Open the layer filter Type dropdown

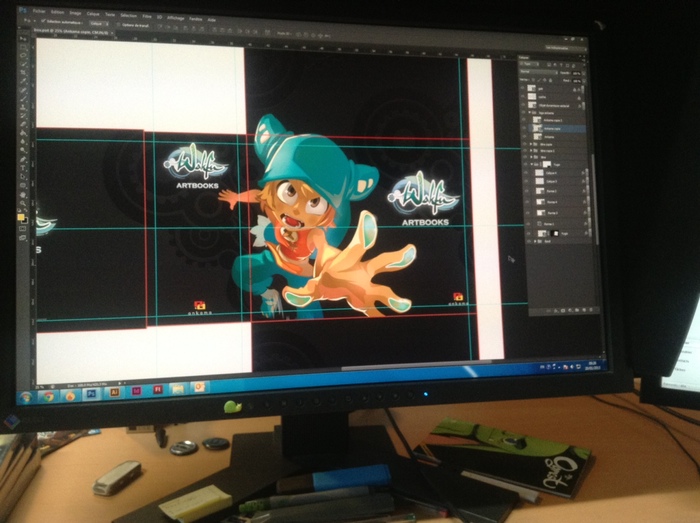529,64
